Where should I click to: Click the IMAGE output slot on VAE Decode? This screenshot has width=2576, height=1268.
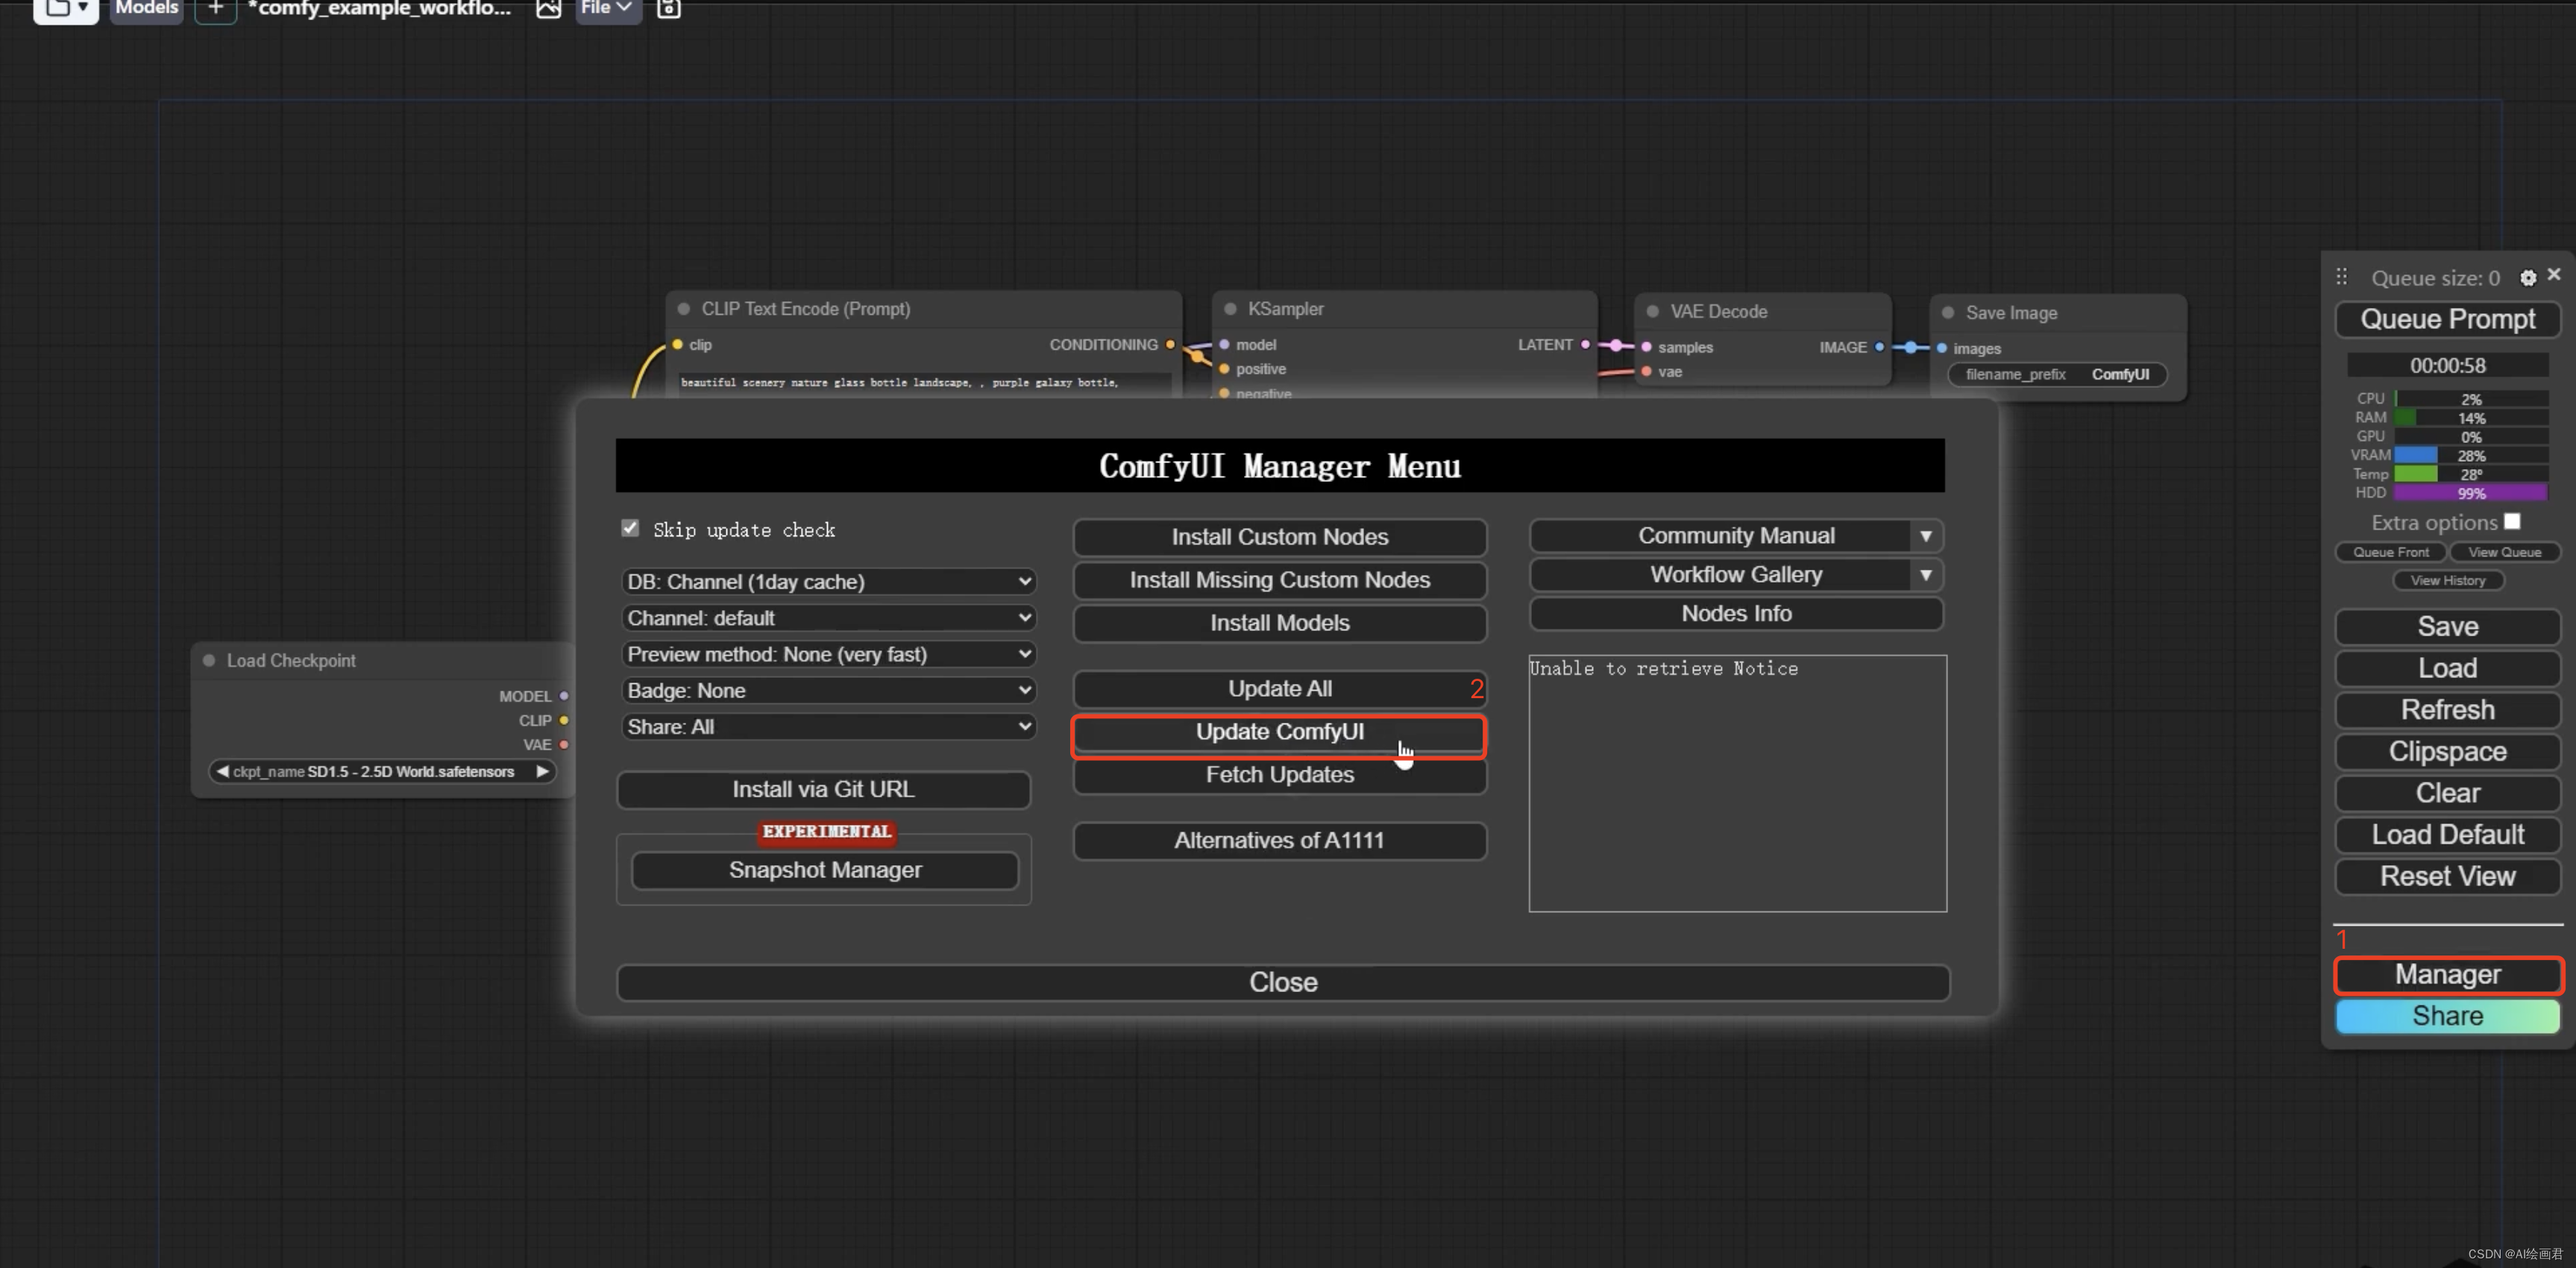coord(1879,347)
